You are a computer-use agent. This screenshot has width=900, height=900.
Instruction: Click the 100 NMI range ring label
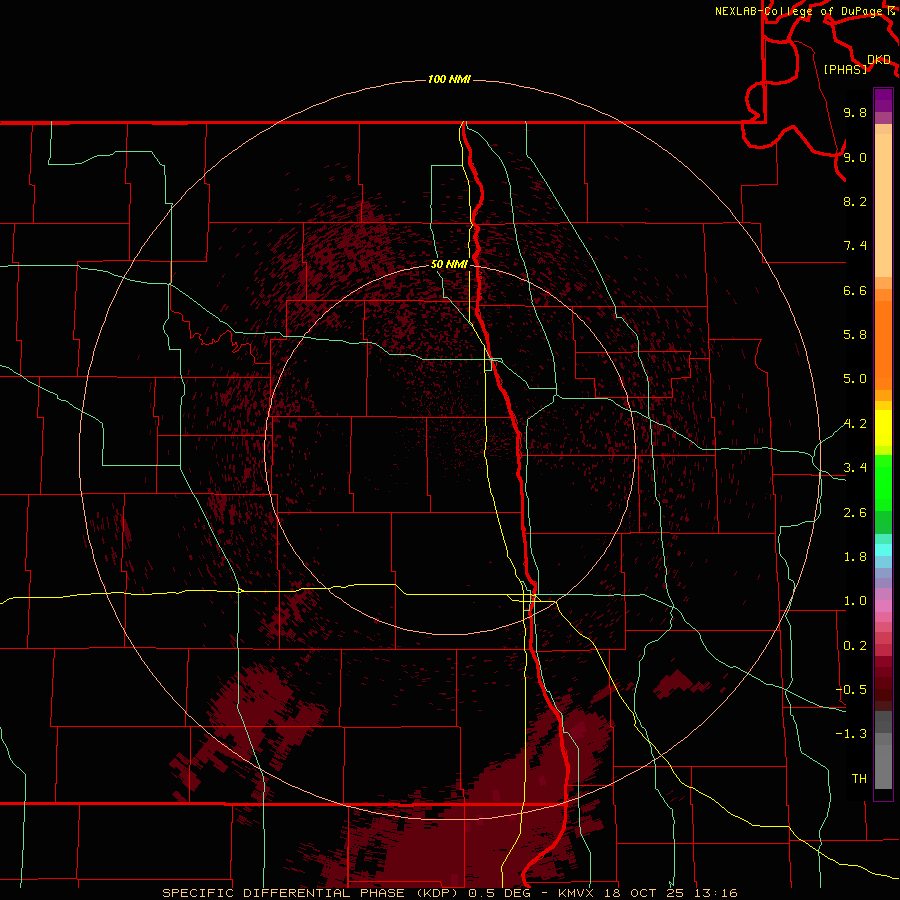pyautogui.click(x=449, y=79)
